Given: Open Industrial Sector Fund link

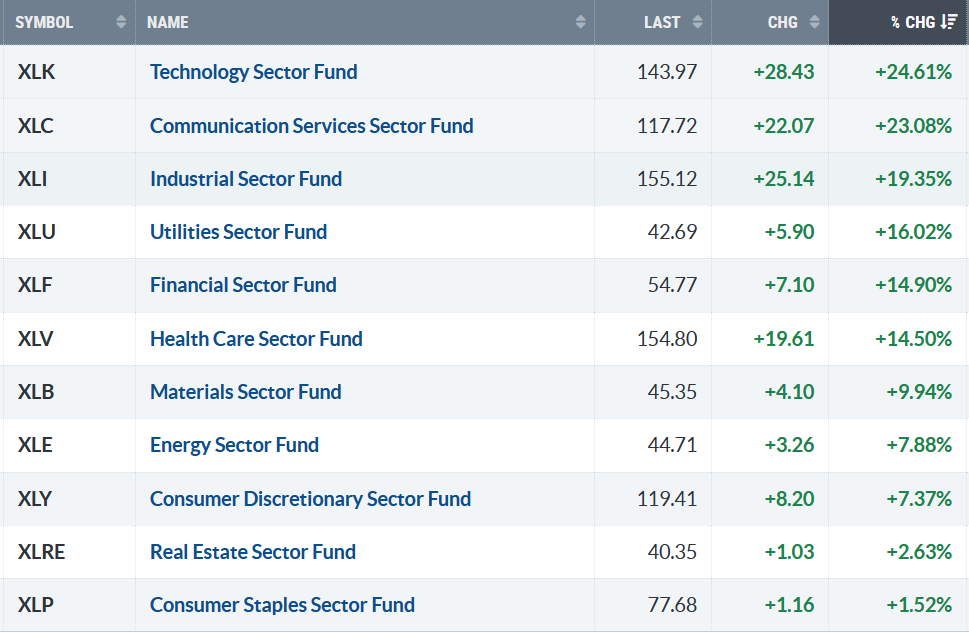Looking at the screenshot, I should pos(246,179).
